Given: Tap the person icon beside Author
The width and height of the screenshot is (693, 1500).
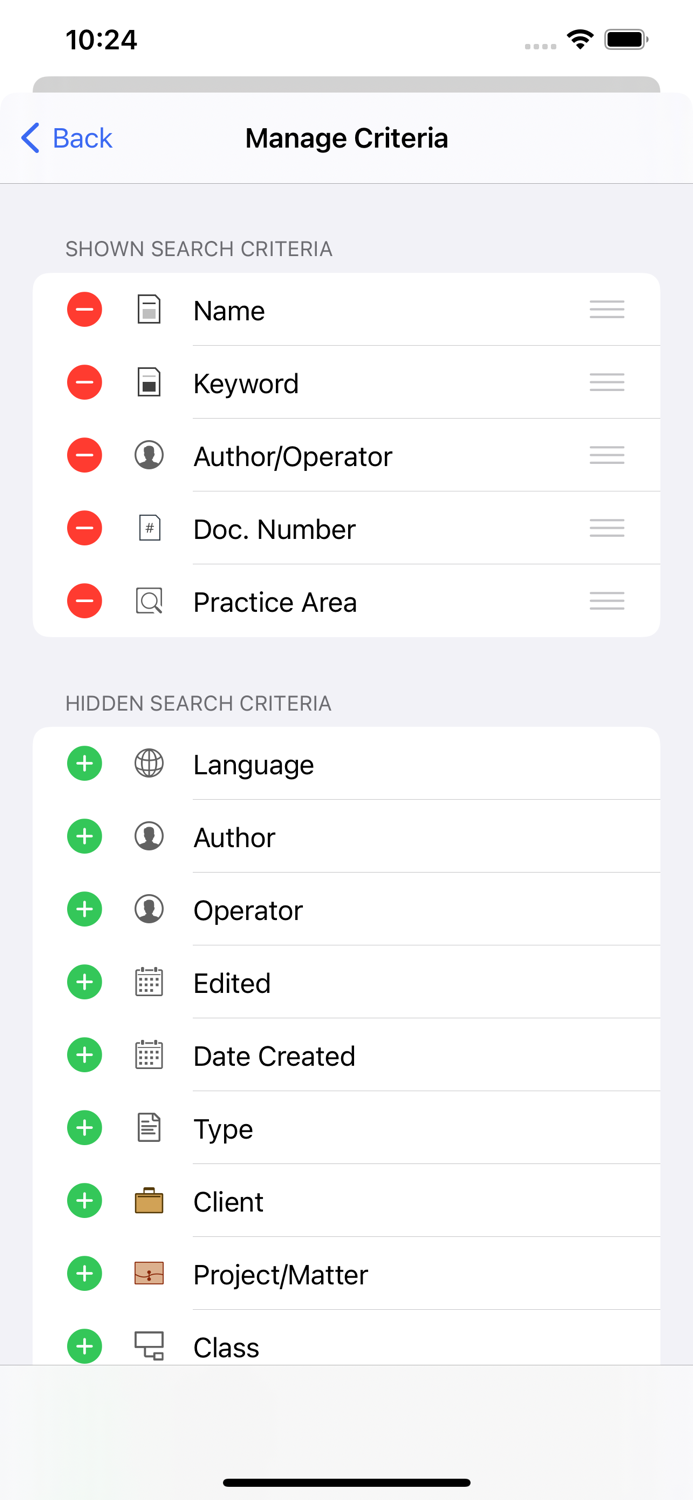Looking at the screenshot, I should tap(148, 836).
